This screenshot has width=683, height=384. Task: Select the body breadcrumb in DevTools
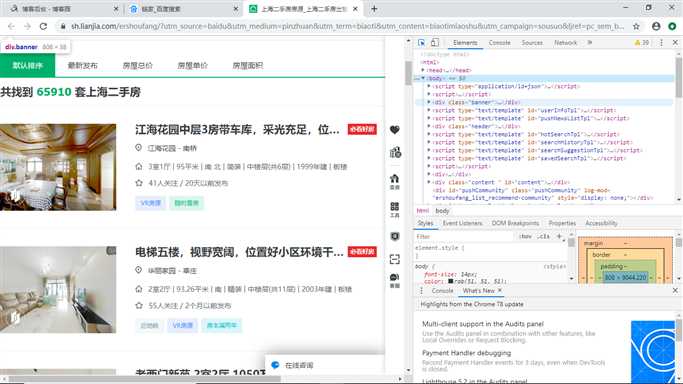442,211
